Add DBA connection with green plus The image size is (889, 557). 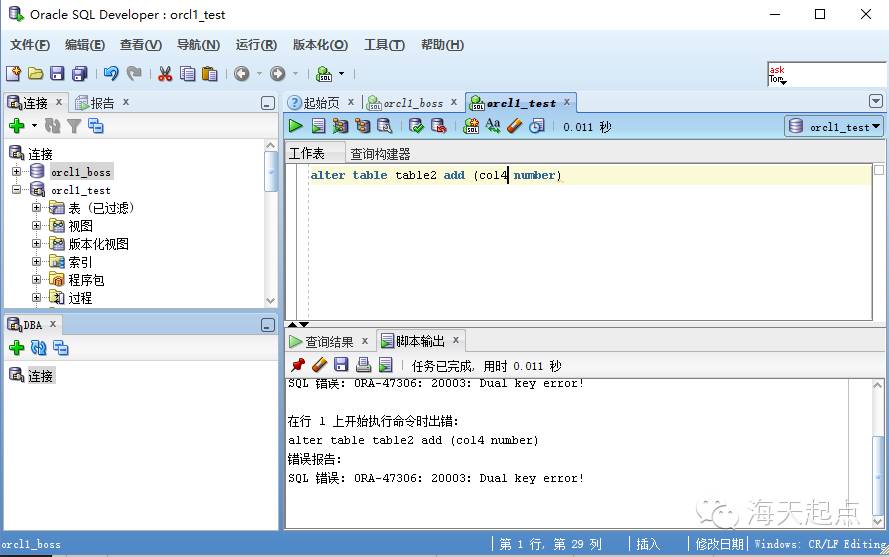[x=17, y=347]
